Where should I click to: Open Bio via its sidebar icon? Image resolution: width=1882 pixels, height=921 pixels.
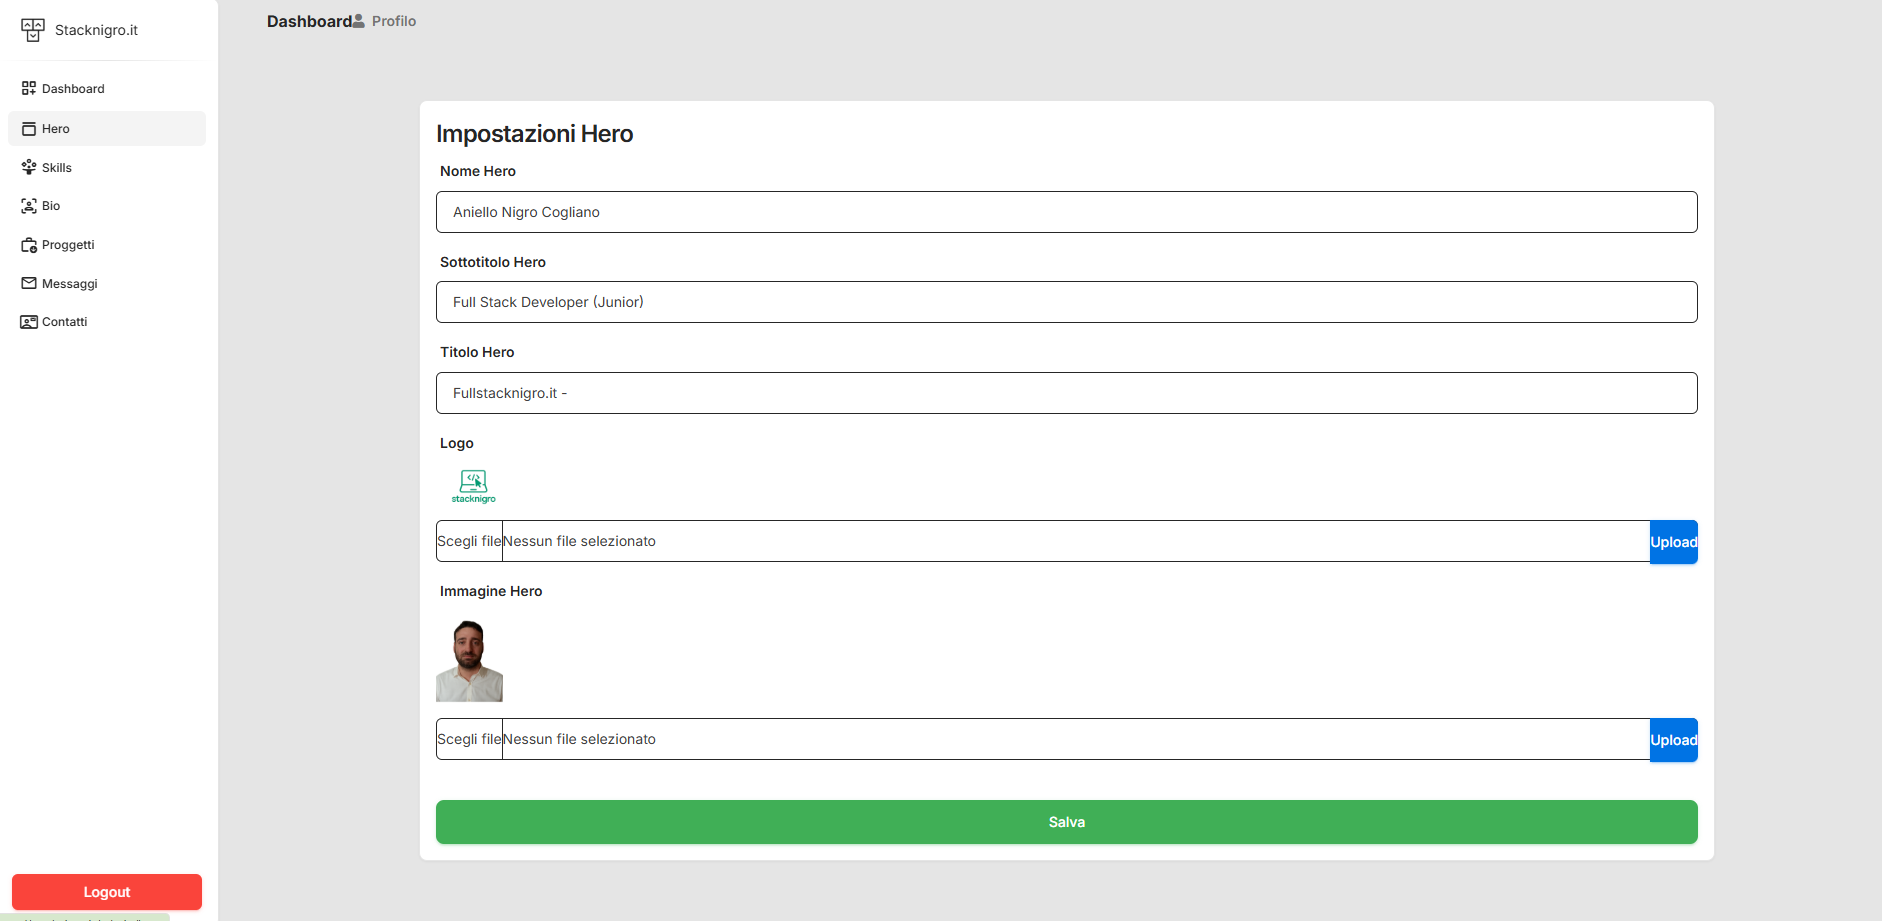pyautogui.click(x=29, y=206)
